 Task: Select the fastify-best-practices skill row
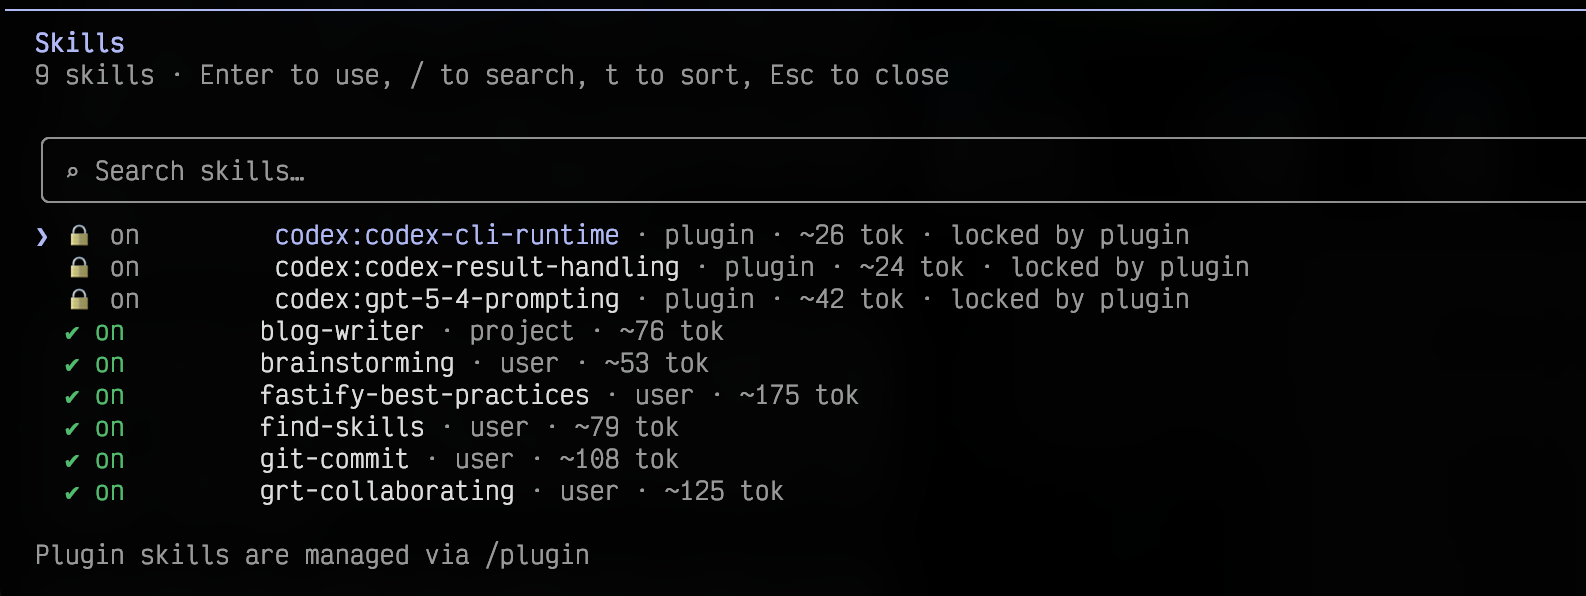click(424, 395)
